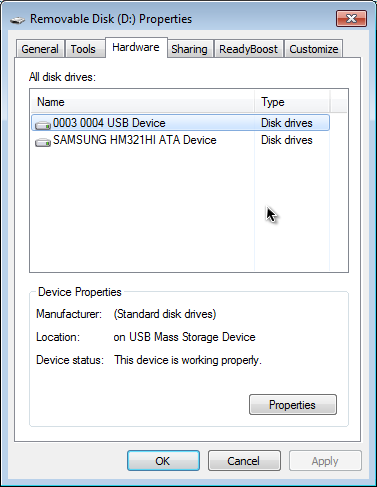The image size is (377, 487).
Task: Open device Properties button
Action: (293, 405)
